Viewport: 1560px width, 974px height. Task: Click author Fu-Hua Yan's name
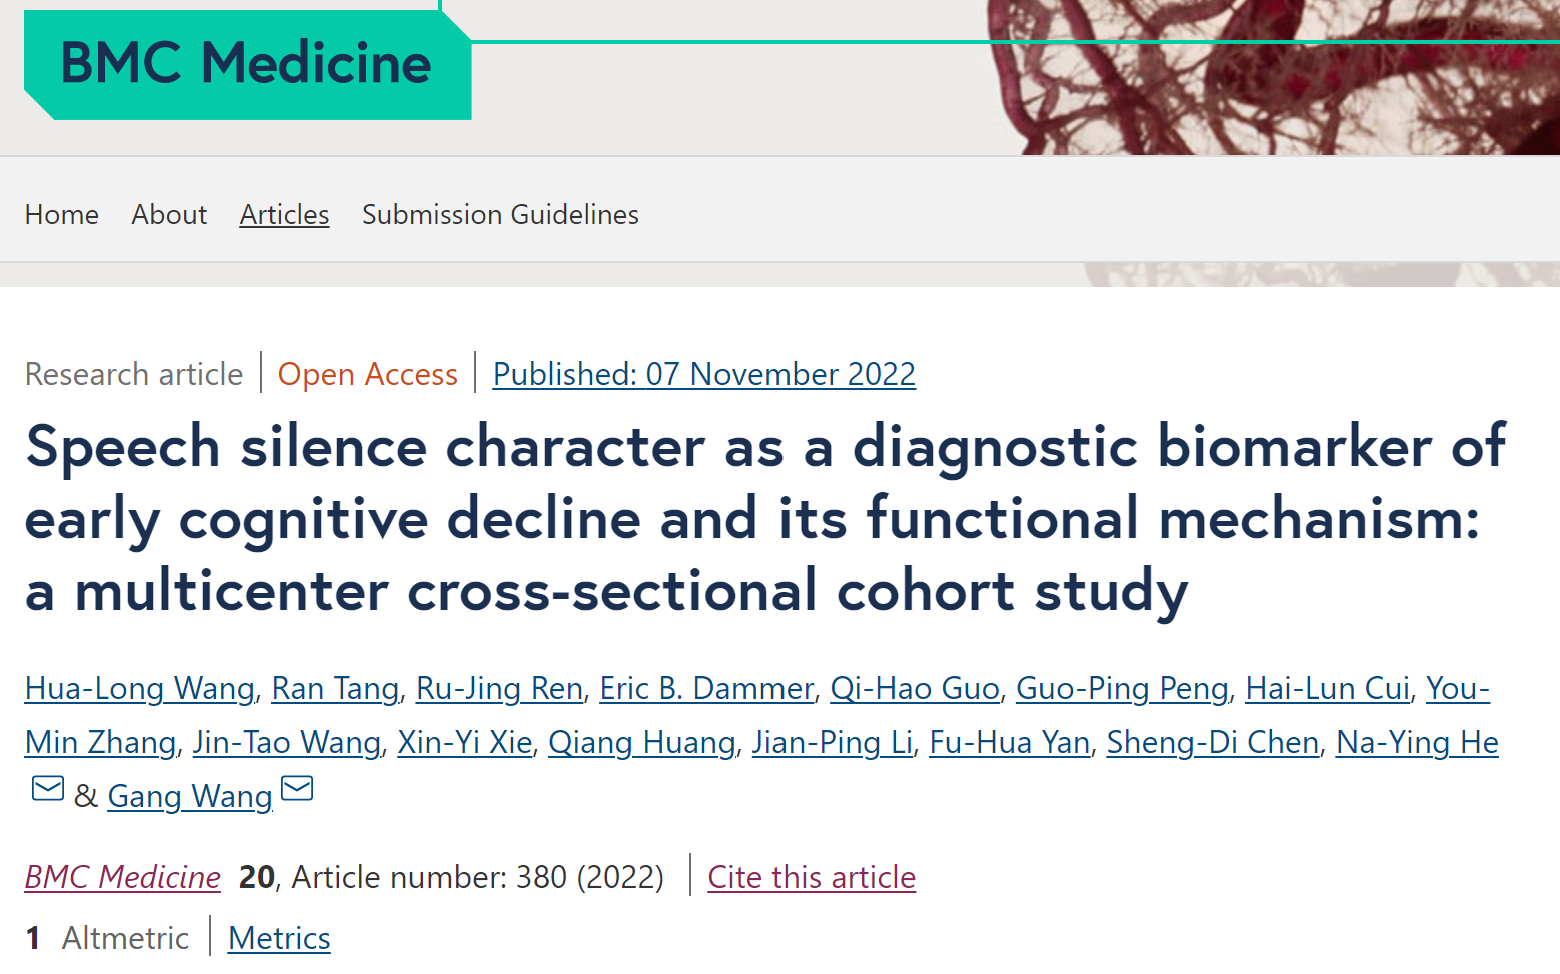coord(1010,743)
